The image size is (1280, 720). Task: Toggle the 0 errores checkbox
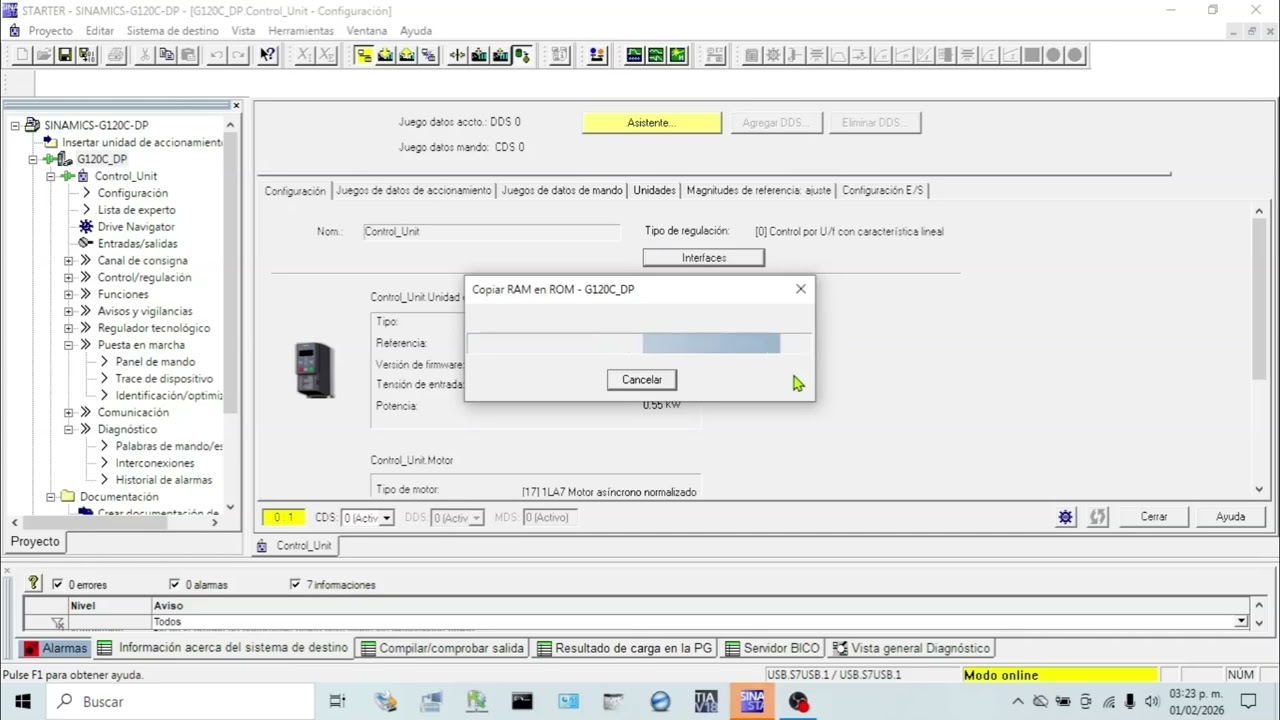(57, 584)
